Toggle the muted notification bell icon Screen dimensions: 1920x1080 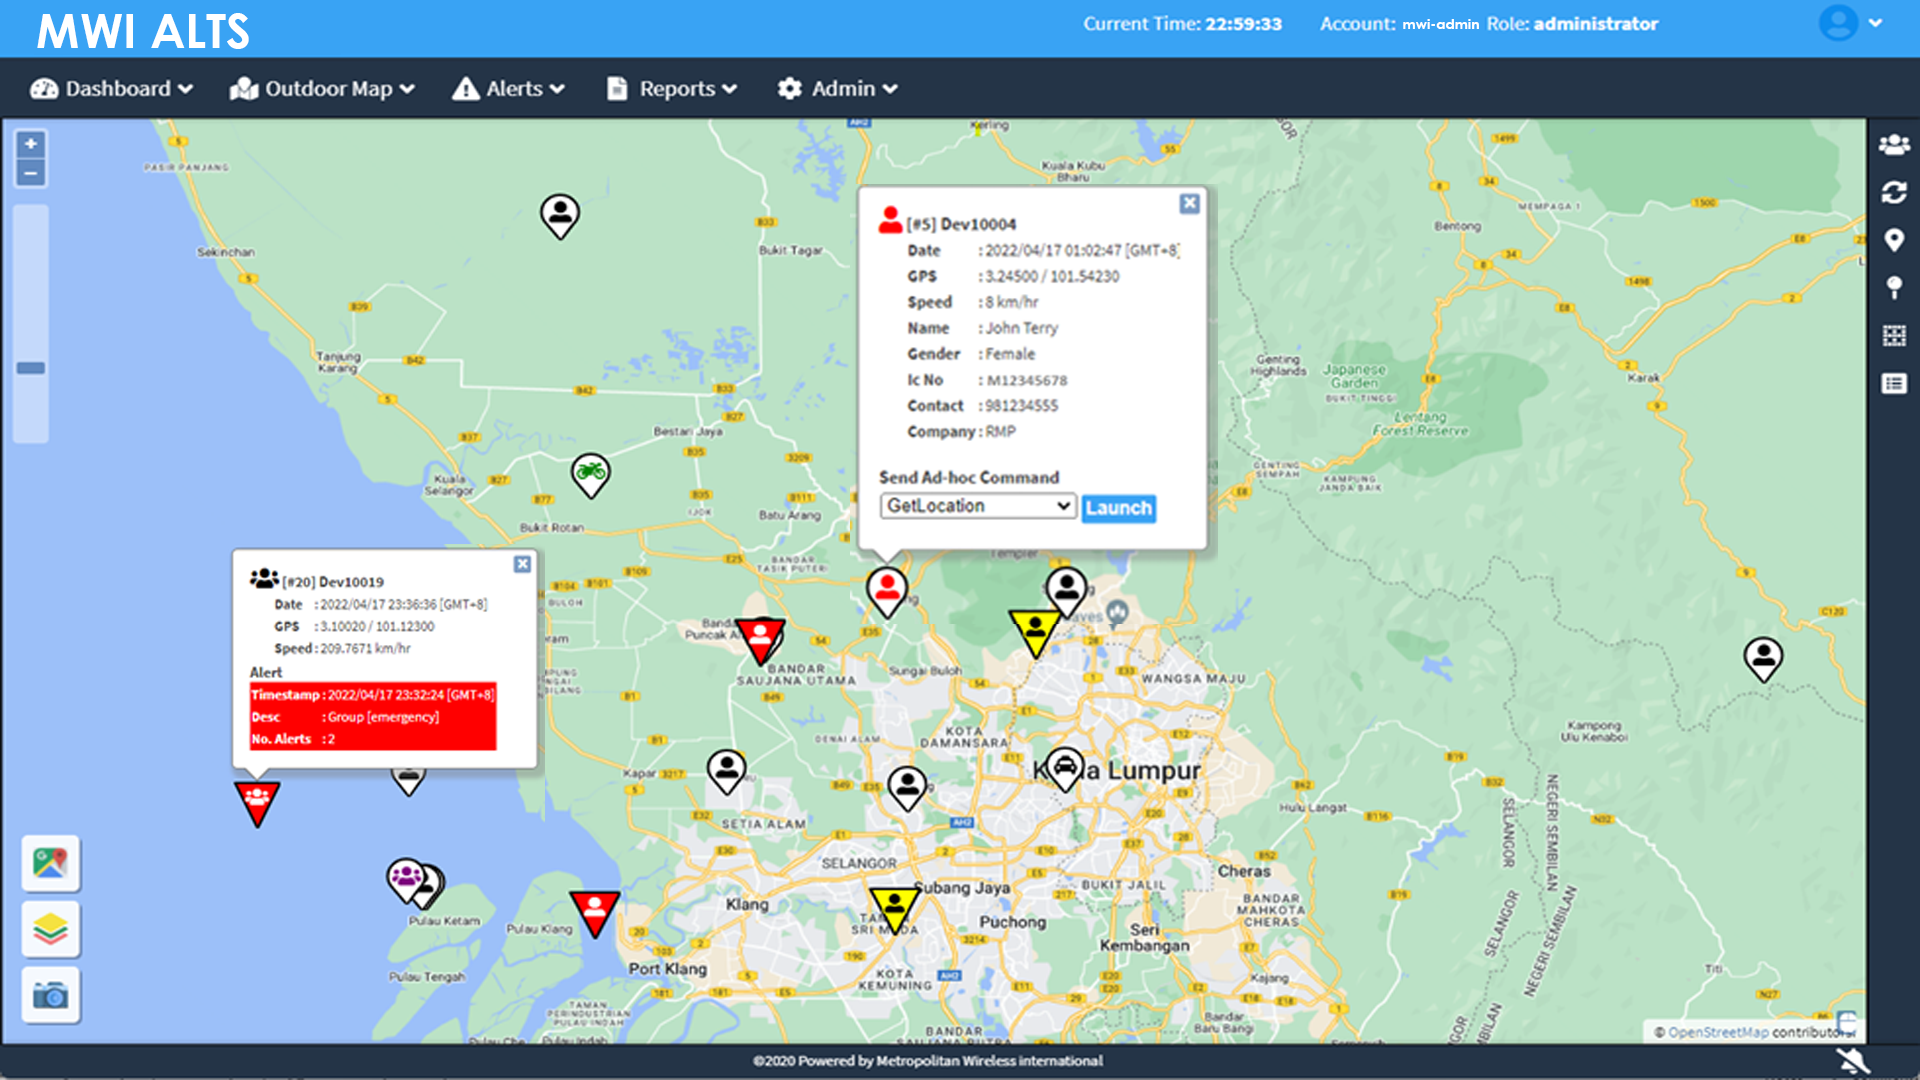(1852, 1061)
